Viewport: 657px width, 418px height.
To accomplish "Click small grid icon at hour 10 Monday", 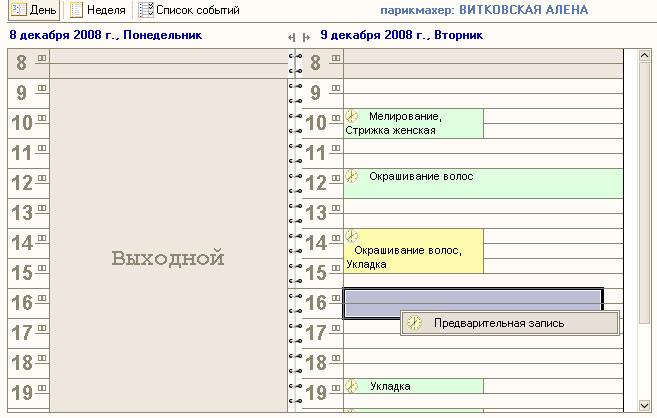I will [42, 118].
